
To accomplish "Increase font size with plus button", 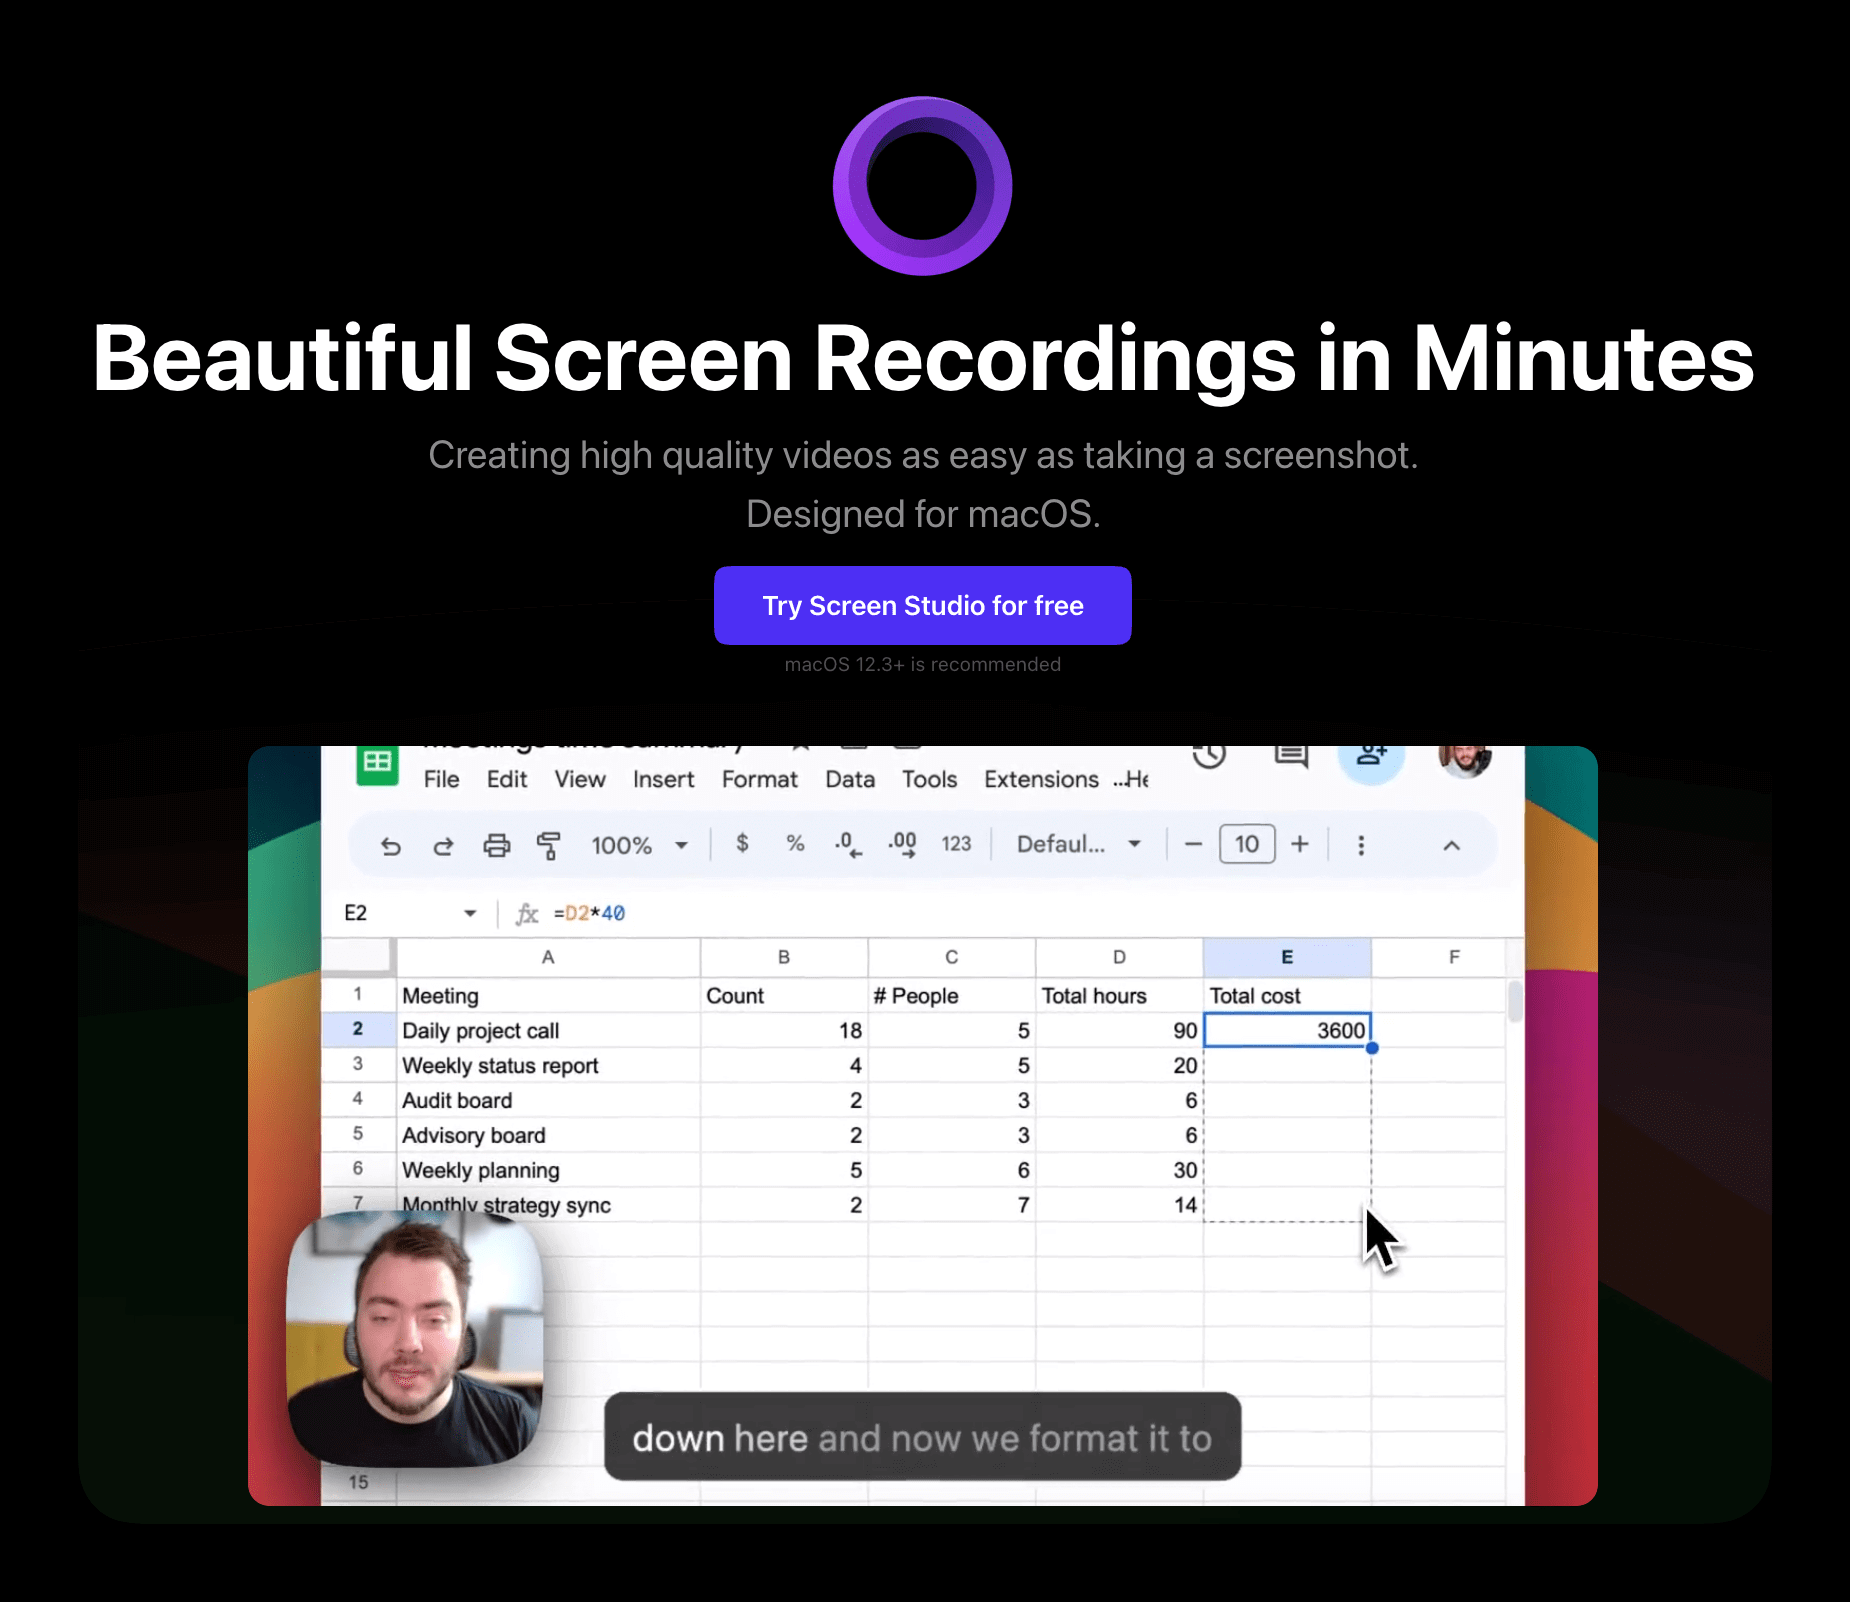I will (x=1300, y=844).
